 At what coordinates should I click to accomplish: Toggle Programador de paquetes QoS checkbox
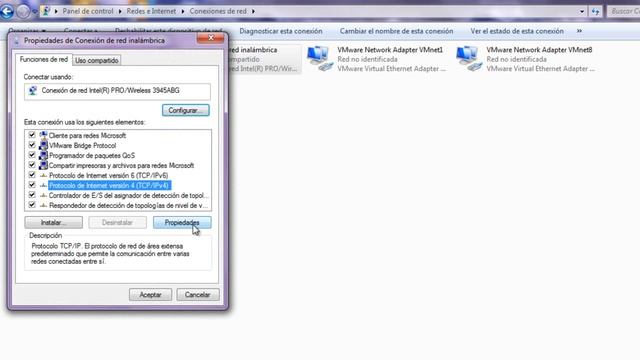32,155
